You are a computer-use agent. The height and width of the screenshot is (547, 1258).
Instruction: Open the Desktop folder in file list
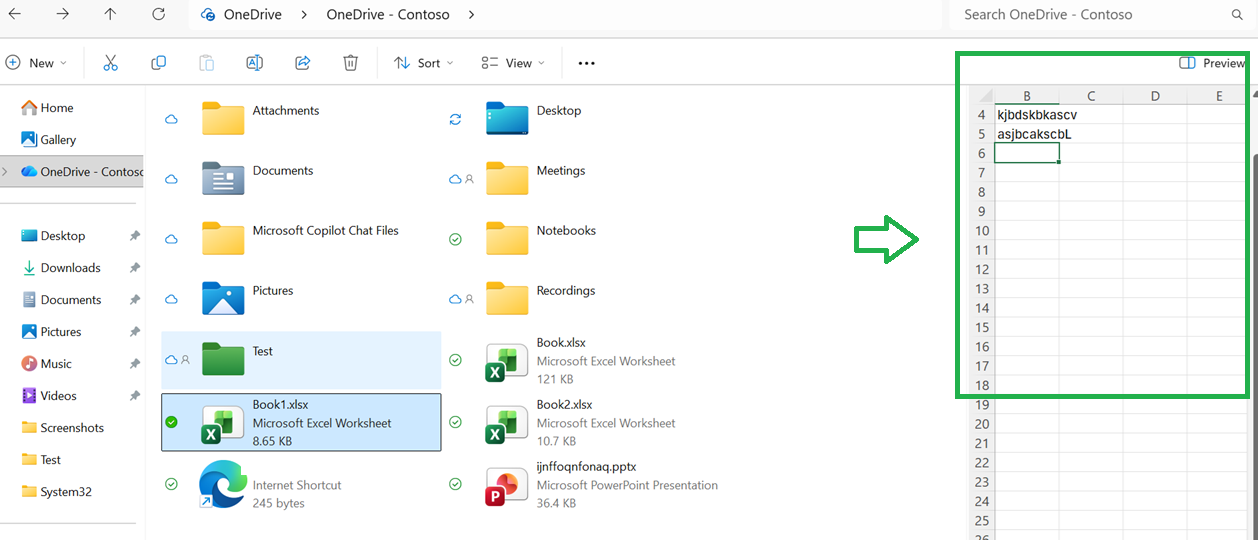click(584, 118)
